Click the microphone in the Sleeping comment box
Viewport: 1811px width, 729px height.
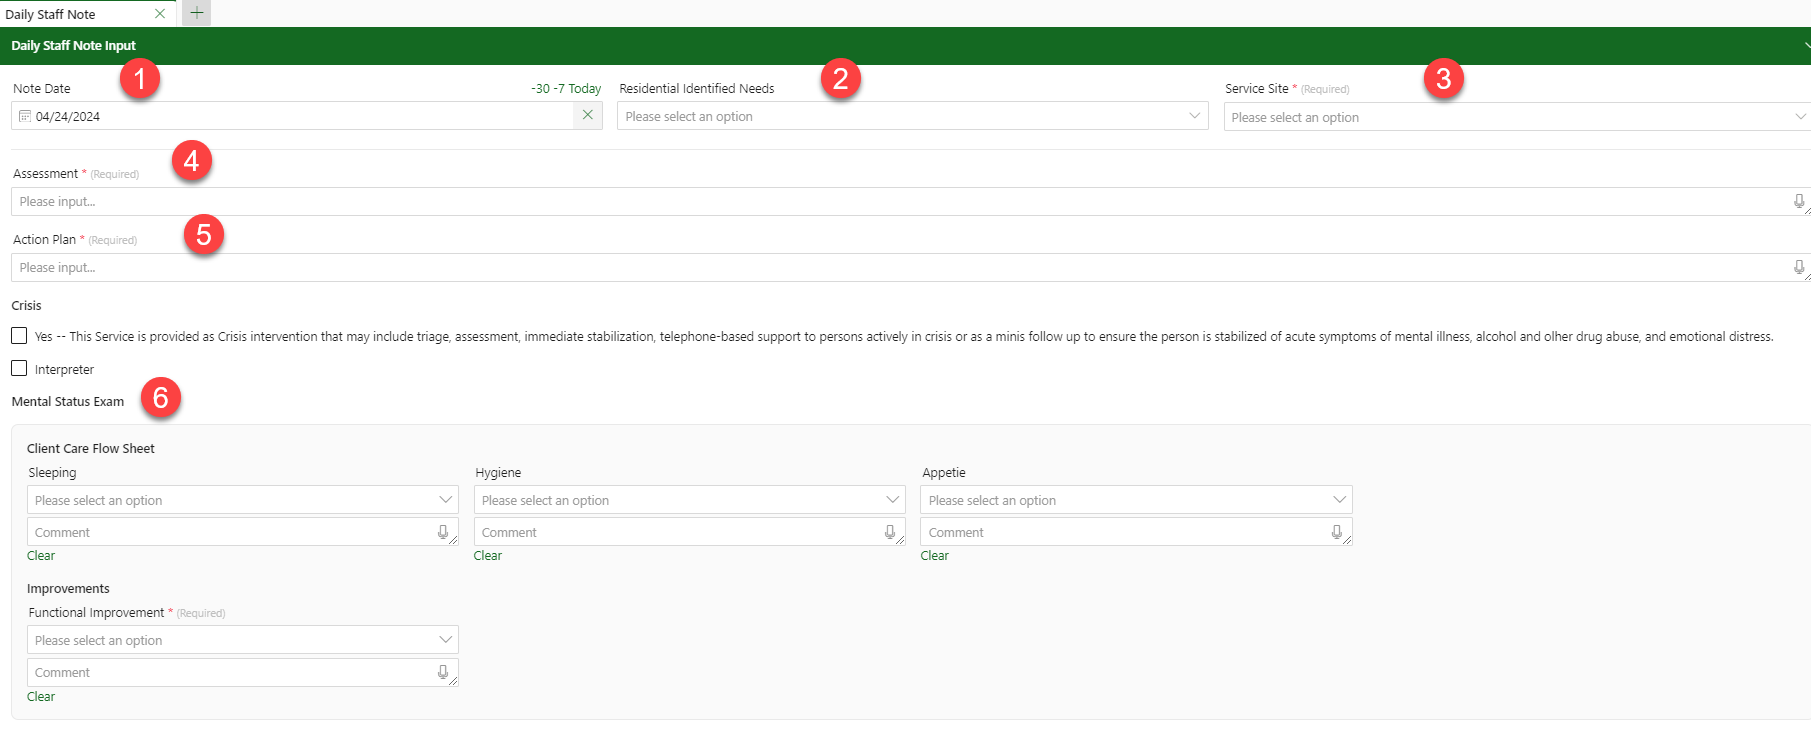(x=443, y=532)
